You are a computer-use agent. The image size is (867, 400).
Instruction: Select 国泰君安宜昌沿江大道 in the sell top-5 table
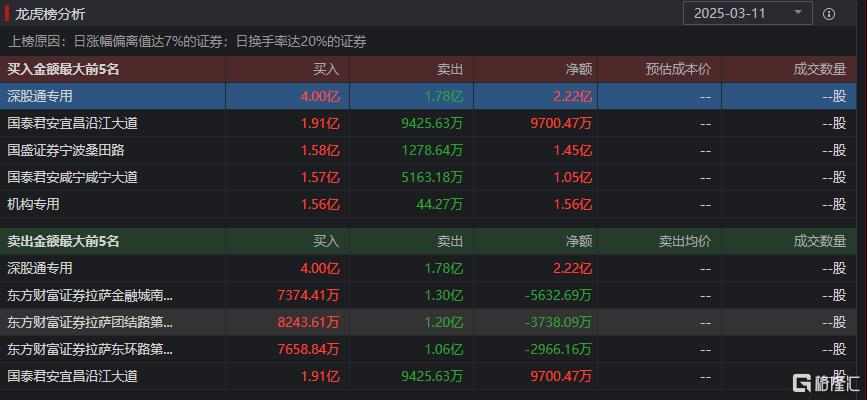point(428,376)
